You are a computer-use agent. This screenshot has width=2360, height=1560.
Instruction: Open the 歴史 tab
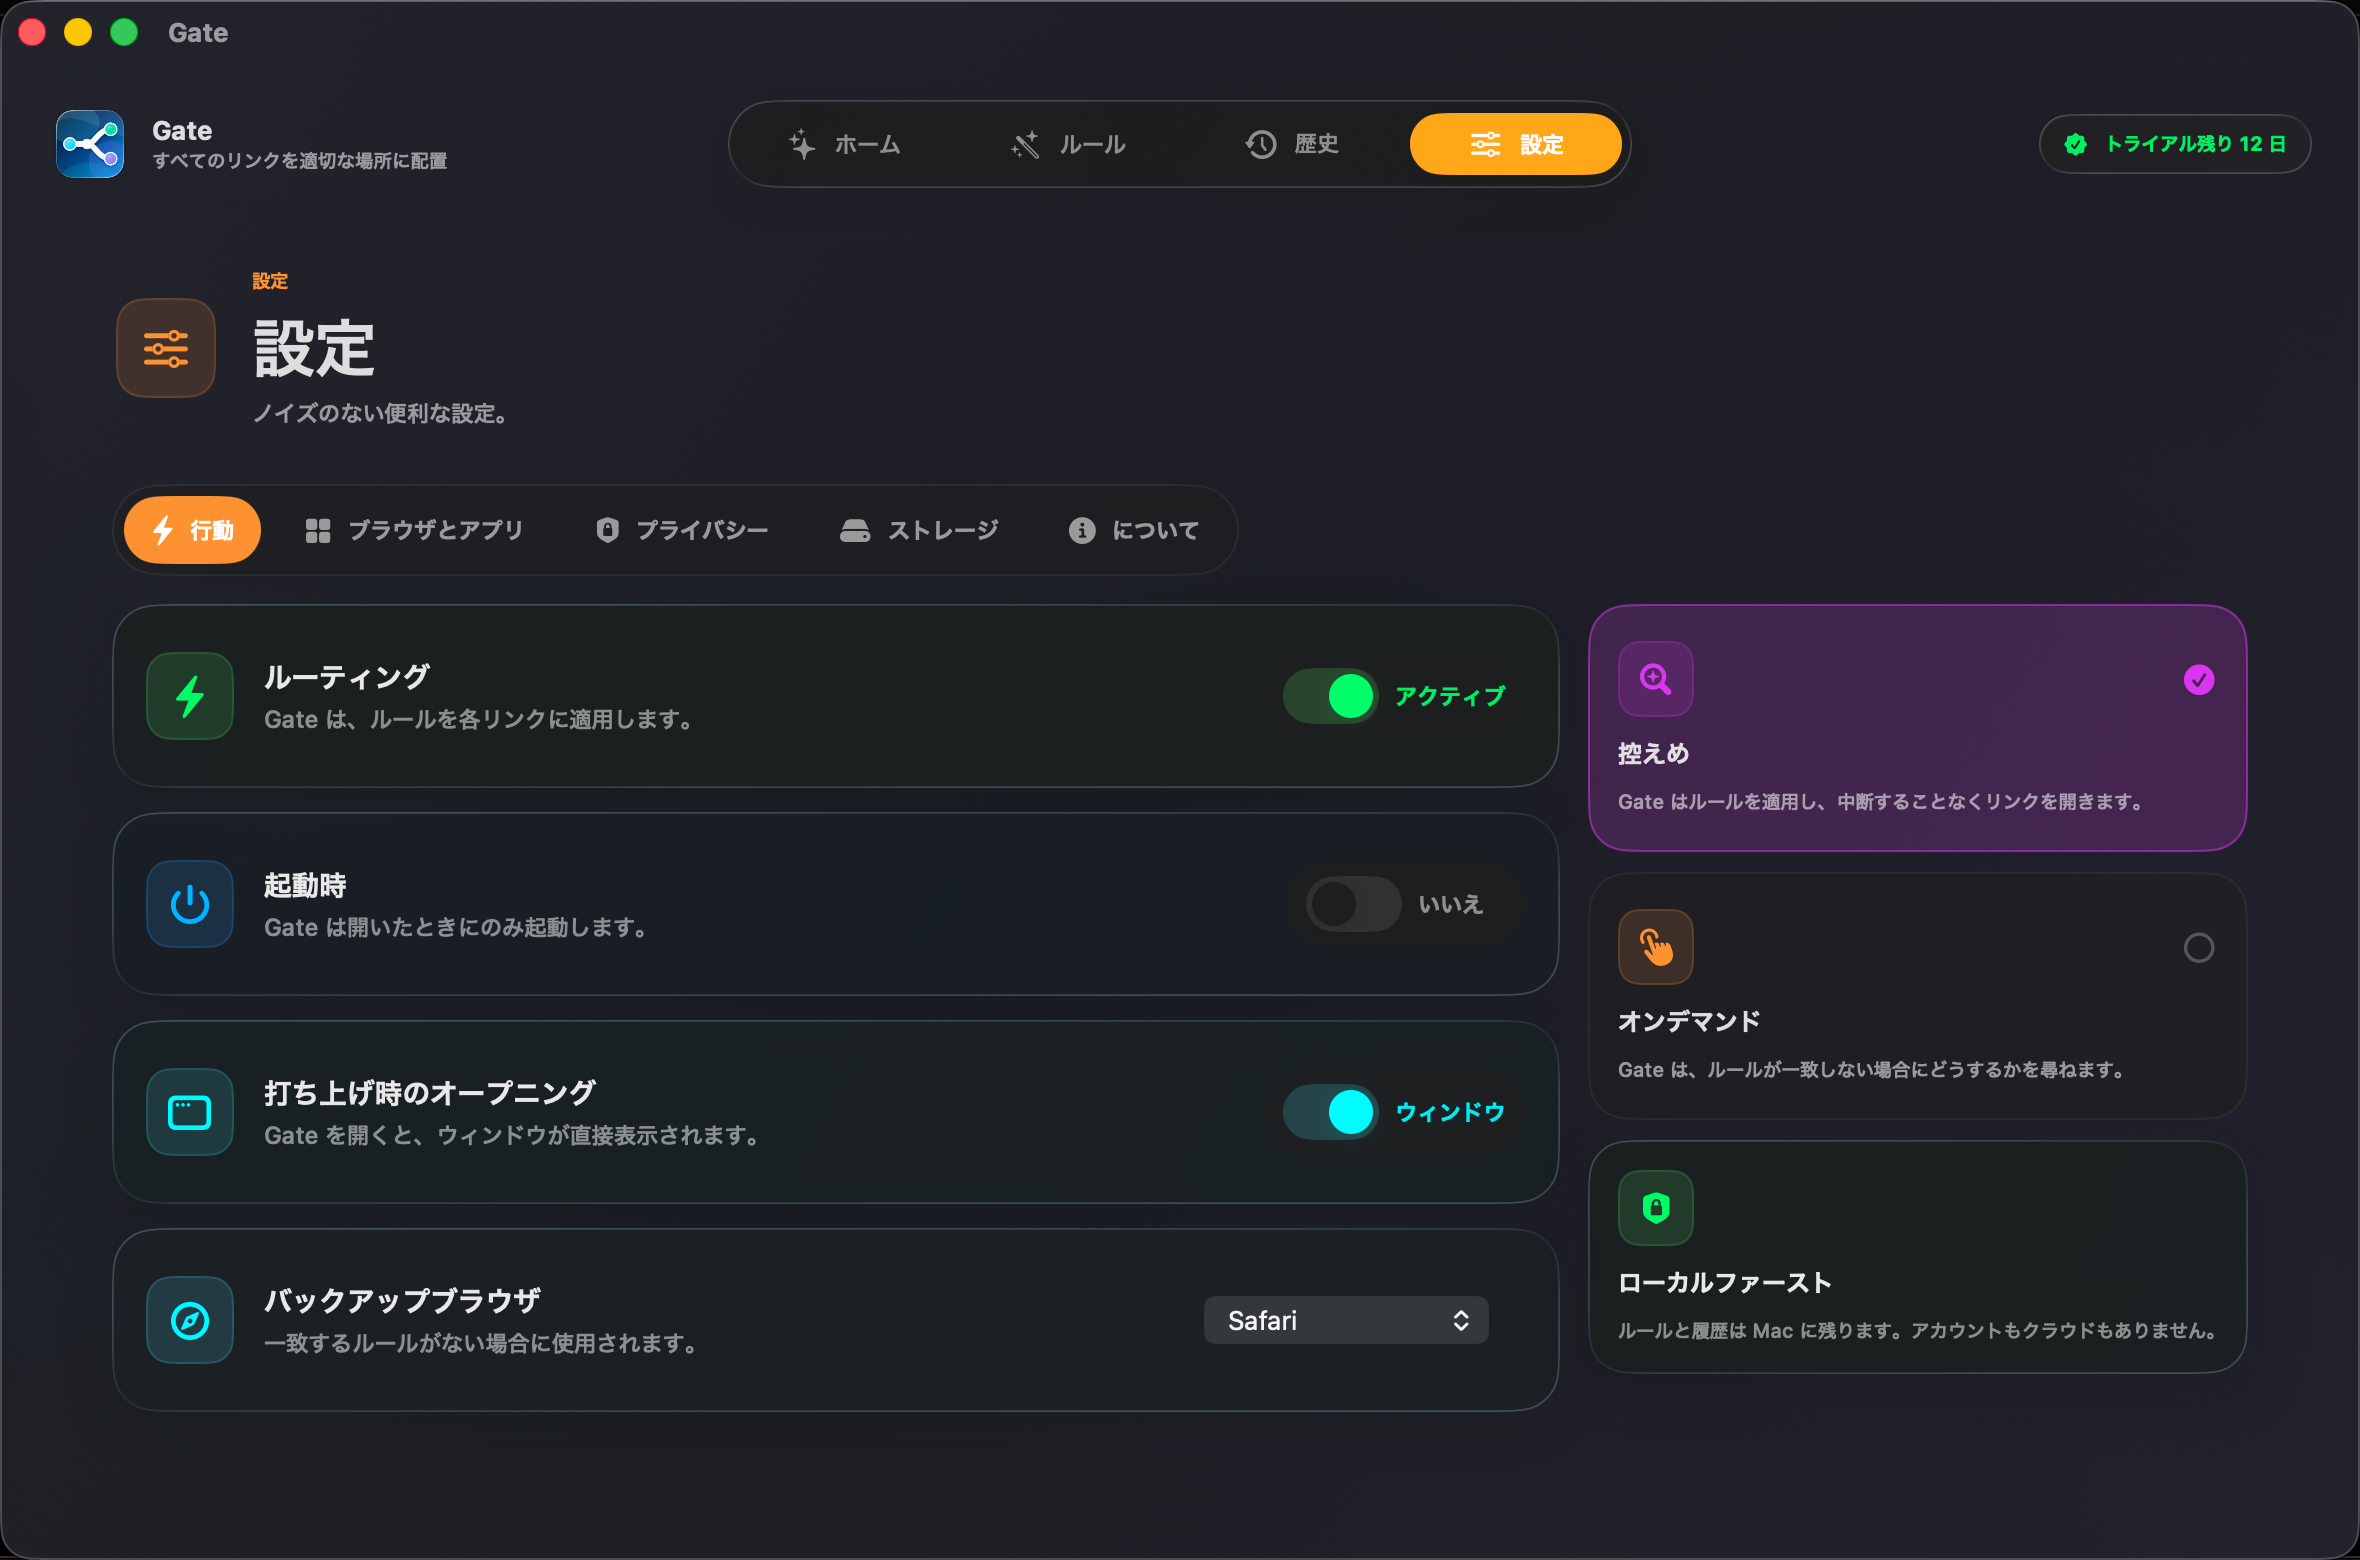click(x=1292, y=144)
